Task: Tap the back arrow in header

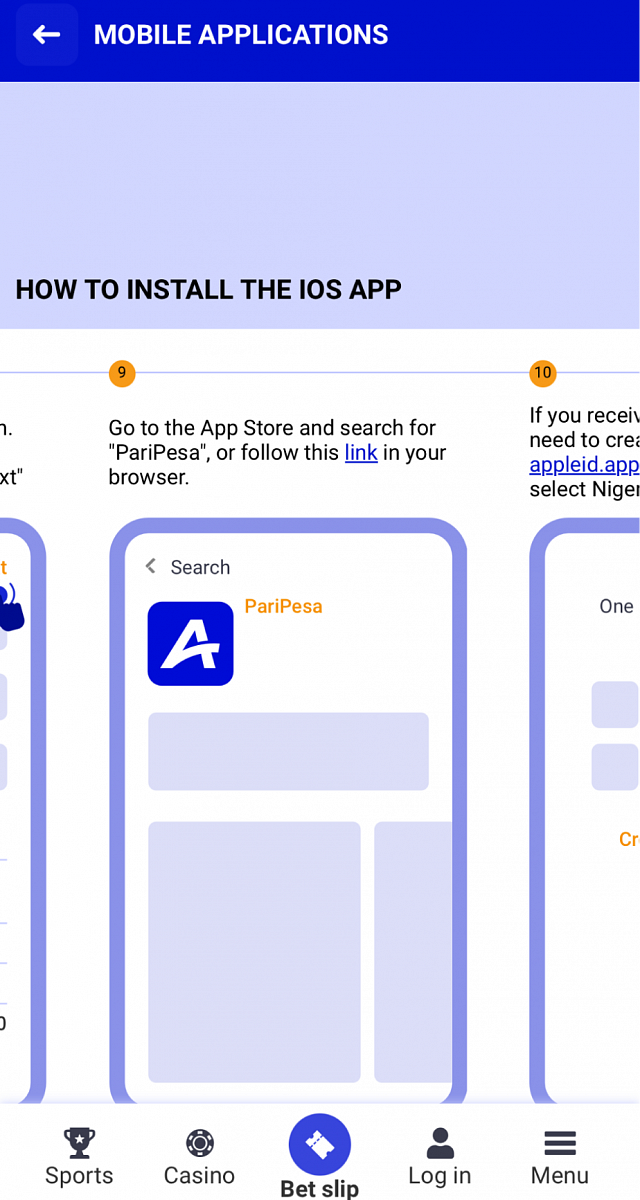Action: pyautogui.click(x=46, y=35)
